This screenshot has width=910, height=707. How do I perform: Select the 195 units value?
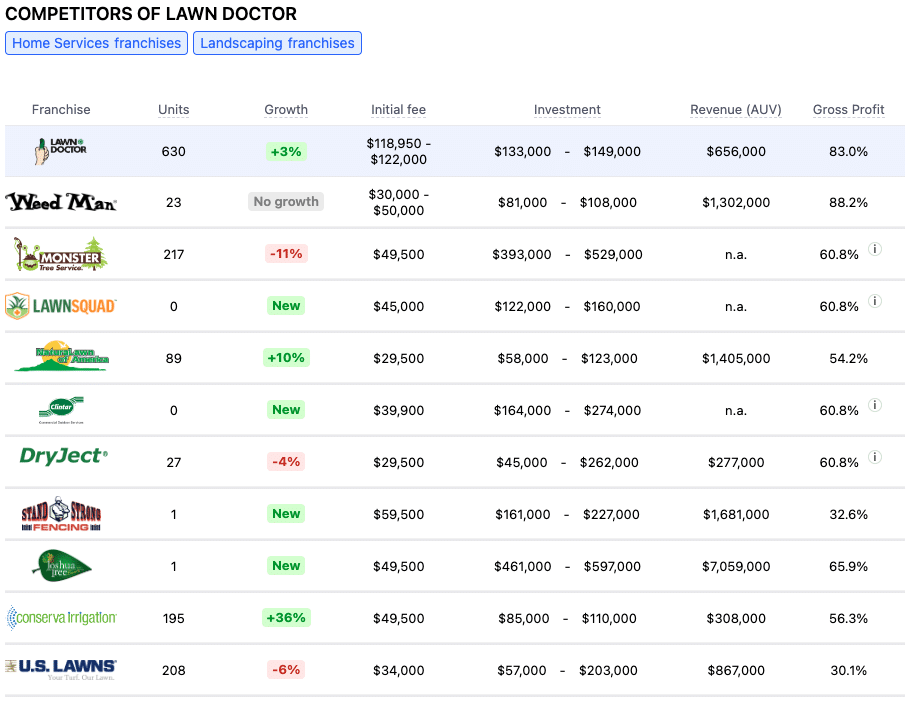click(174, 619)
